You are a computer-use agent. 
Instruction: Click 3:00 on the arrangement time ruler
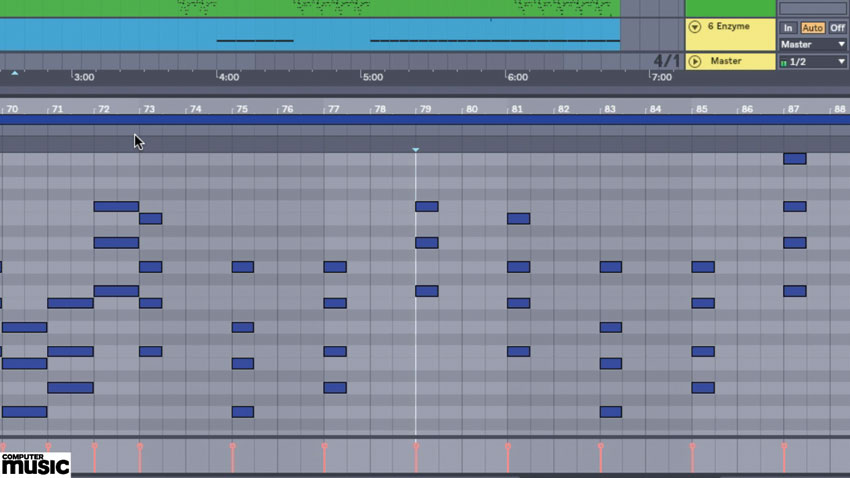click(84, 77)
